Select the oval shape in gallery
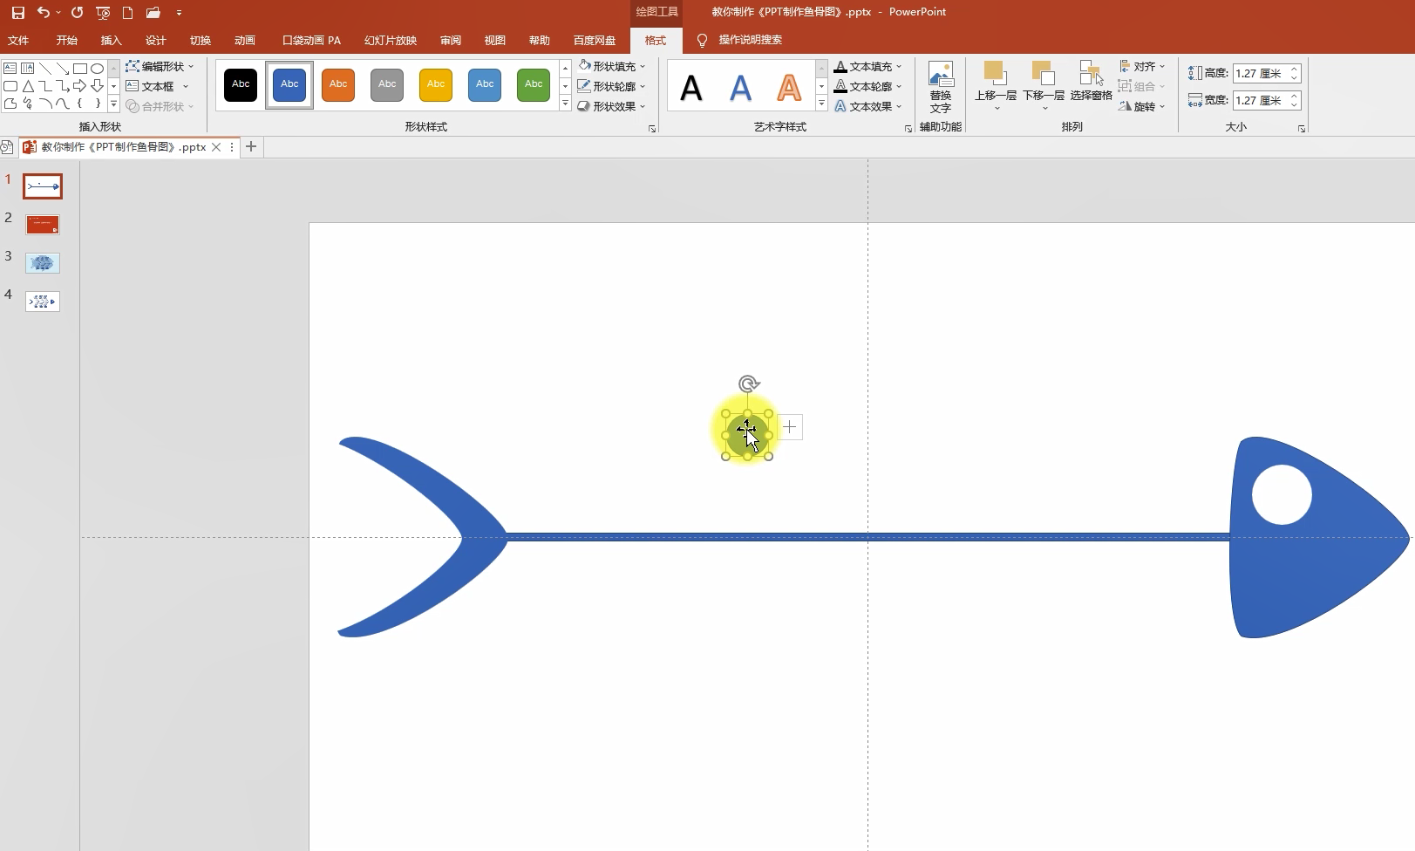The height and width of the screenshot is (851, 1415). [97, 69]
